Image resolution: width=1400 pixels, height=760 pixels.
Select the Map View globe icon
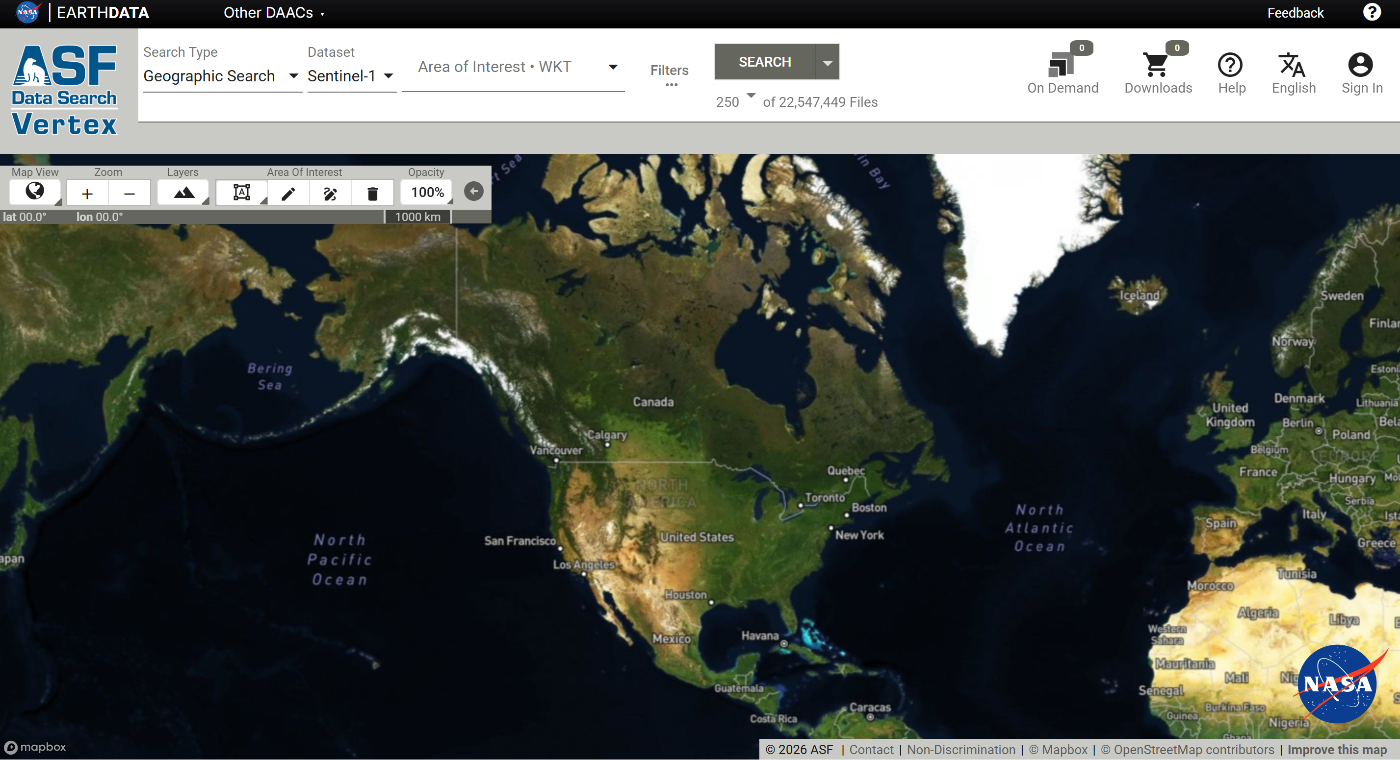coord(35,192)
